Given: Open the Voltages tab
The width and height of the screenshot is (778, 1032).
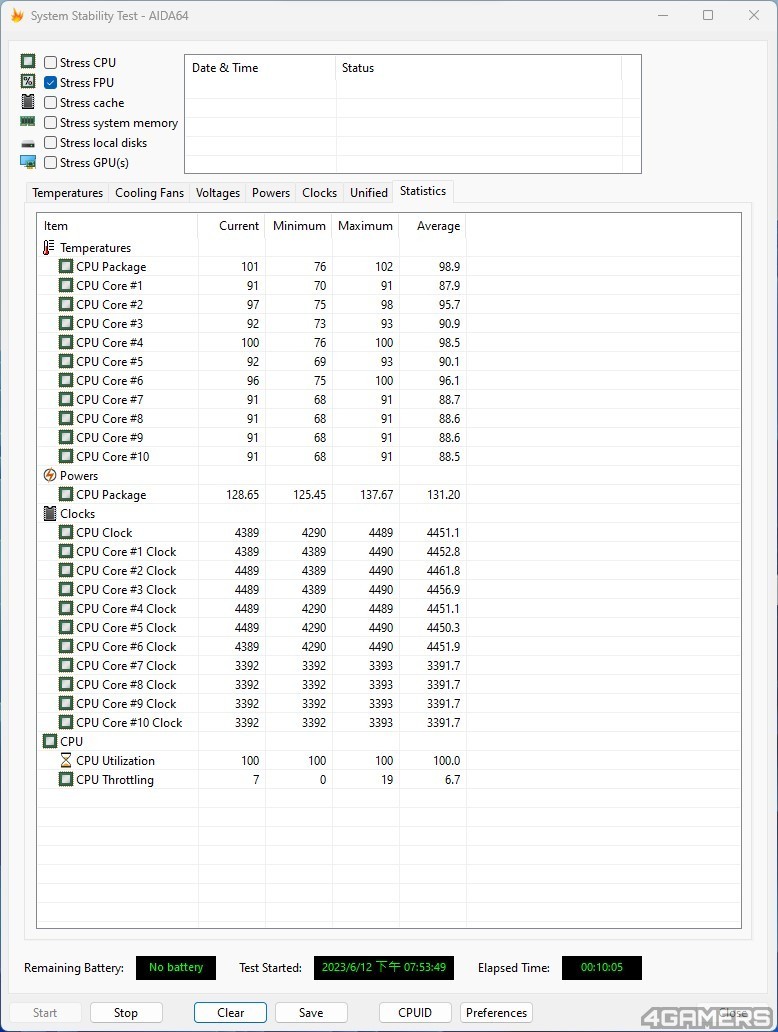Looking at the screenshot, I should (218, 192).
